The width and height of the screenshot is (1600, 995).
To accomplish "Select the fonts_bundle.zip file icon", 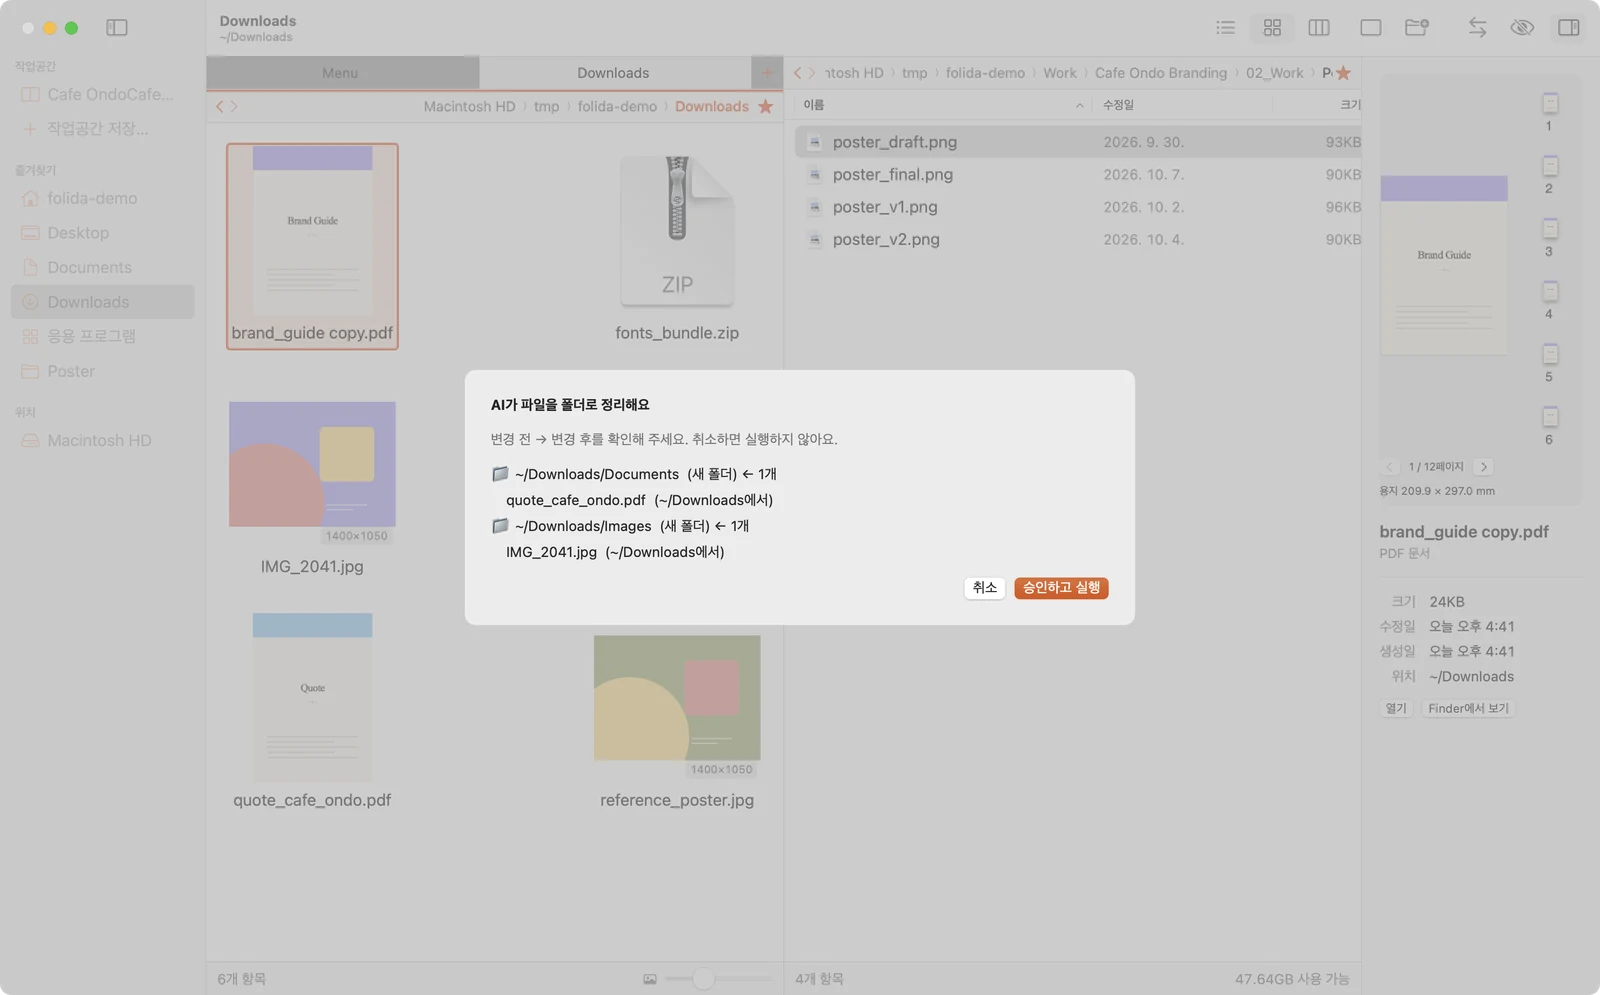I will tap(677, 231).
